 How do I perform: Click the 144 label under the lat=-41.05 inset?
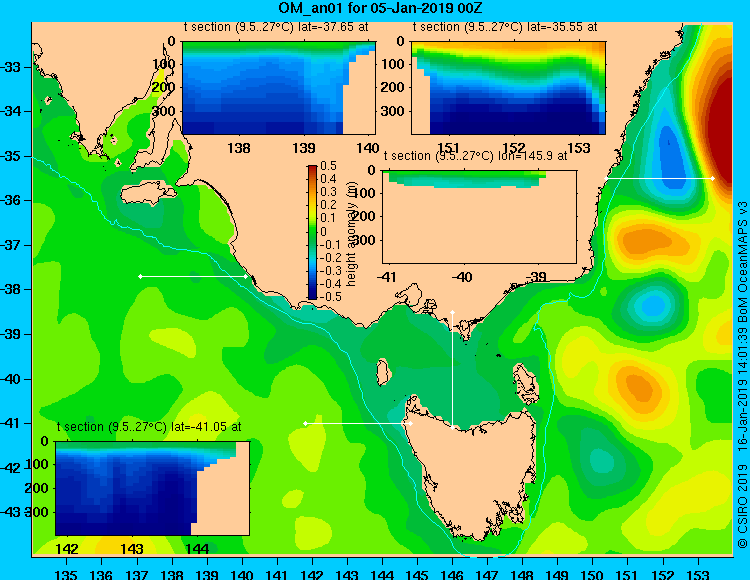click(197, 549)
